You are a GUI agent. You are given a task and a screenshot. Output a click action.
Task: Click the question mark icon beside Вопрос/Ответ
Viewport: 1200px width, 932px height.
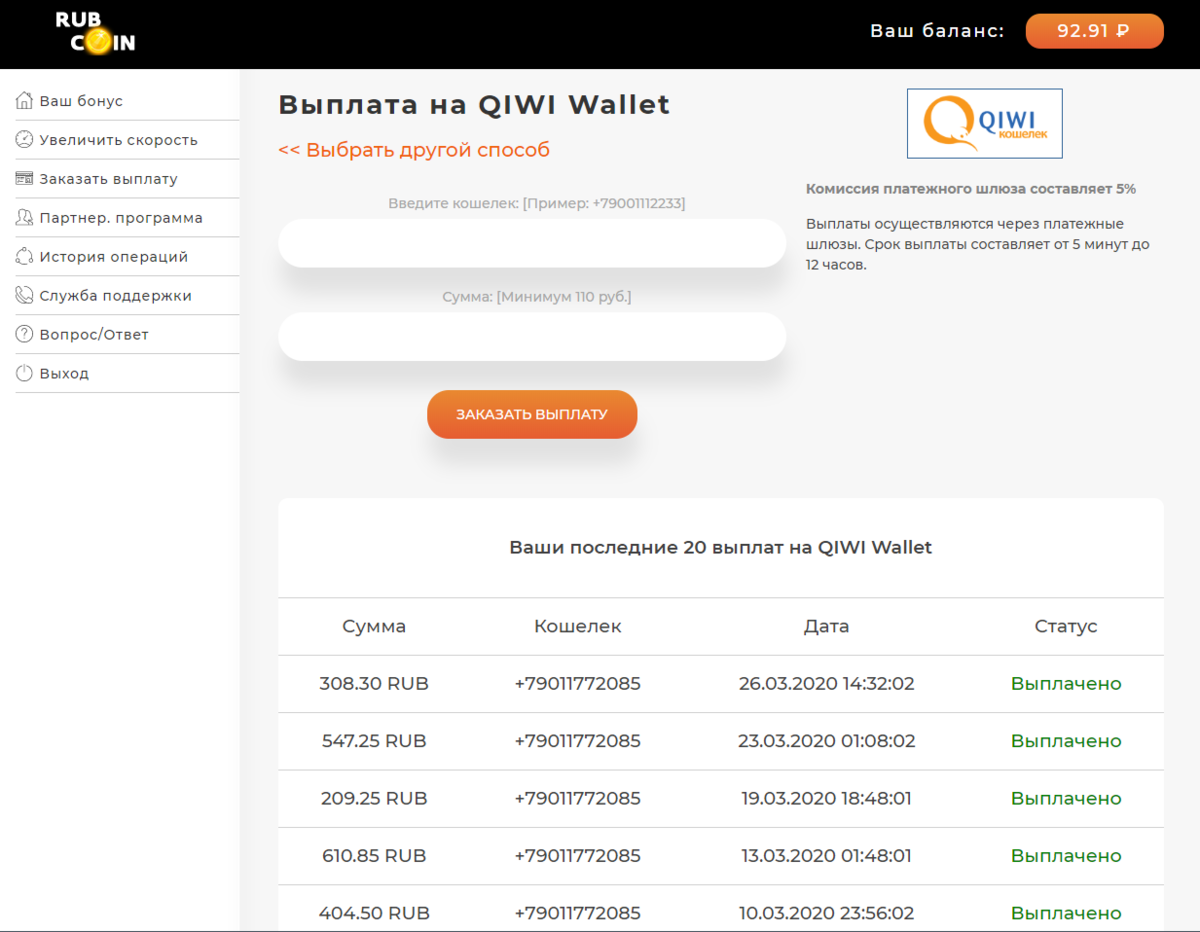(25, 335)
